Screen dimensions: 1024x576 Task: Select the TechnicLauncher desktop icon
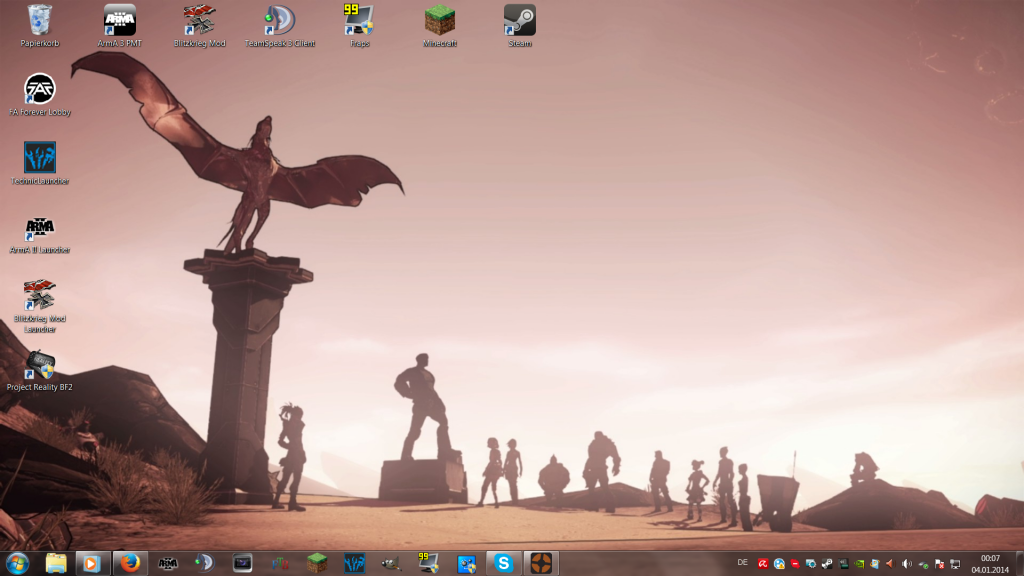point(40,163)
